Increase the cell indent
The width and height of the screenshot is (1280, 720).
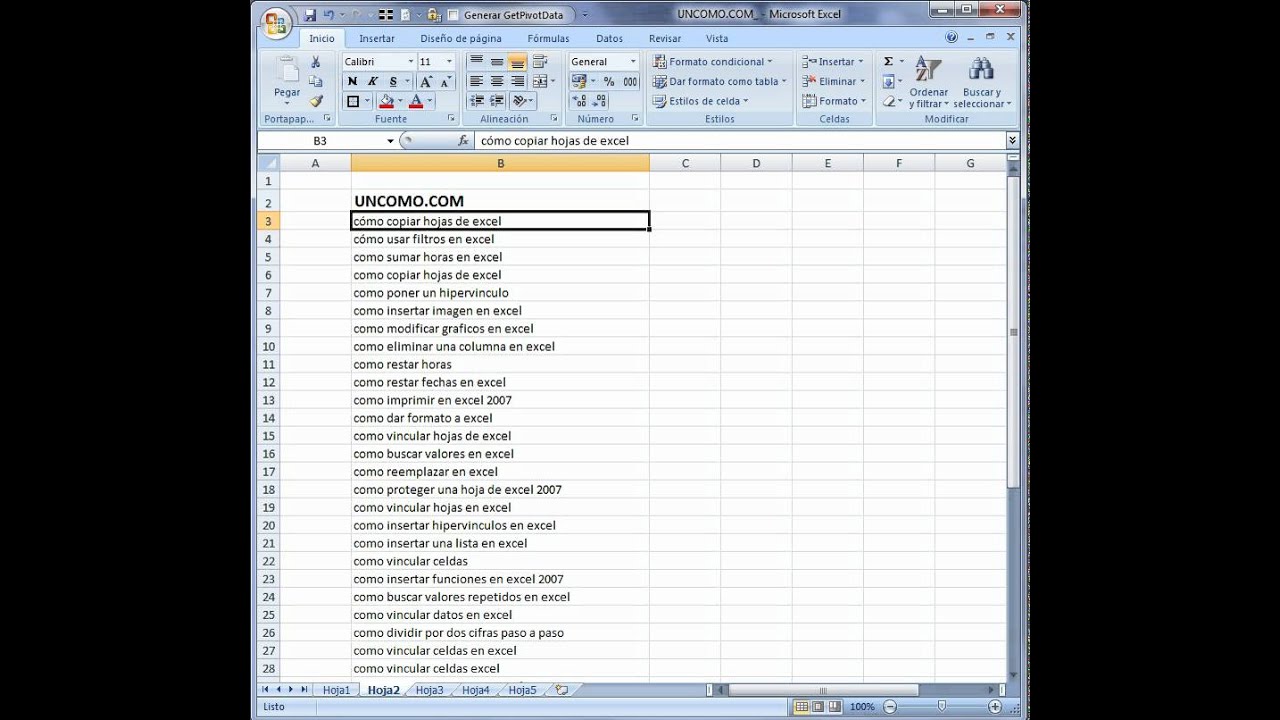tap(497, 101)
